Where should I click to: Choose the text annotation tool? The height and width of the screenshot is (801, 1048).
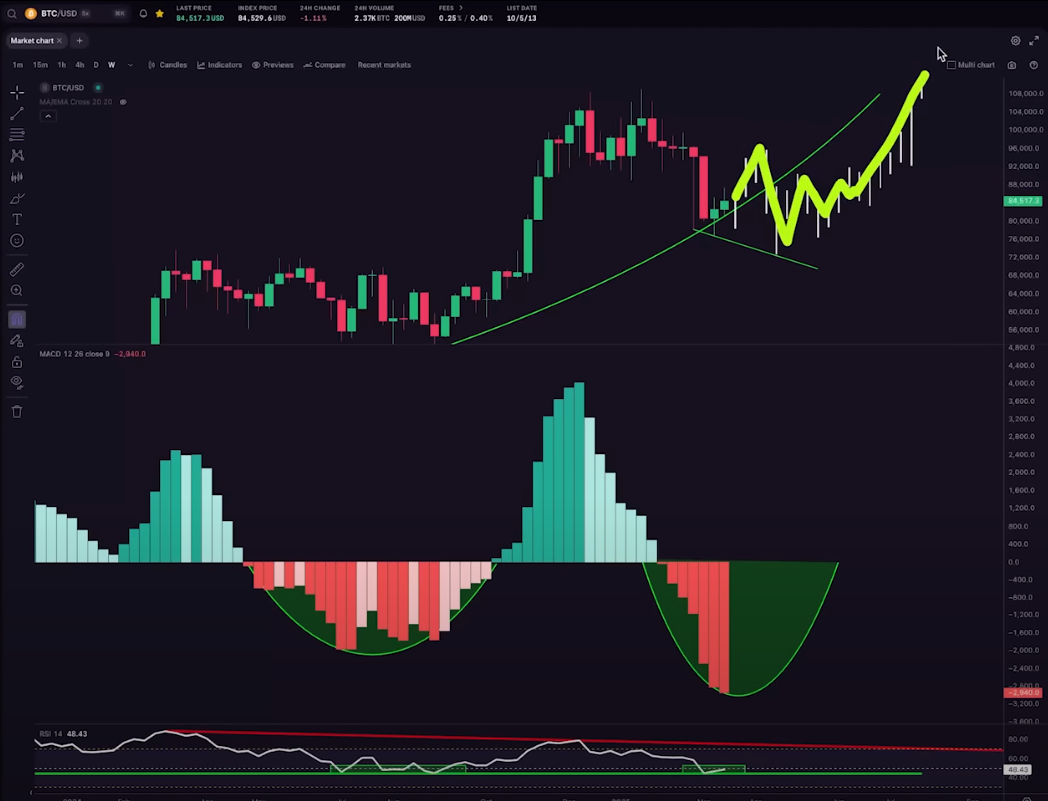pyautogui.click(x=17, y=219)
